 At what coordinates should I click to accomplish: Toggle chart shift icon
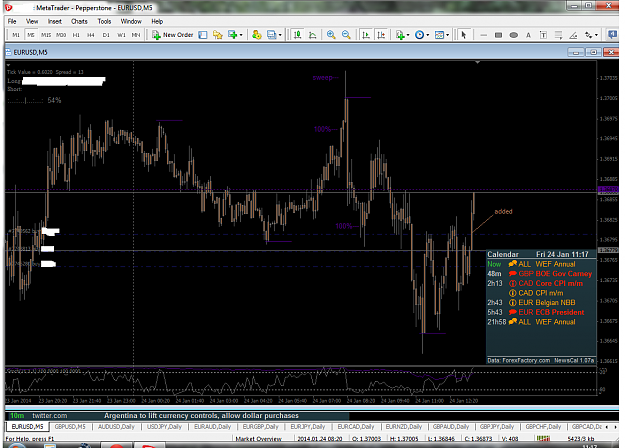(381, 35)
